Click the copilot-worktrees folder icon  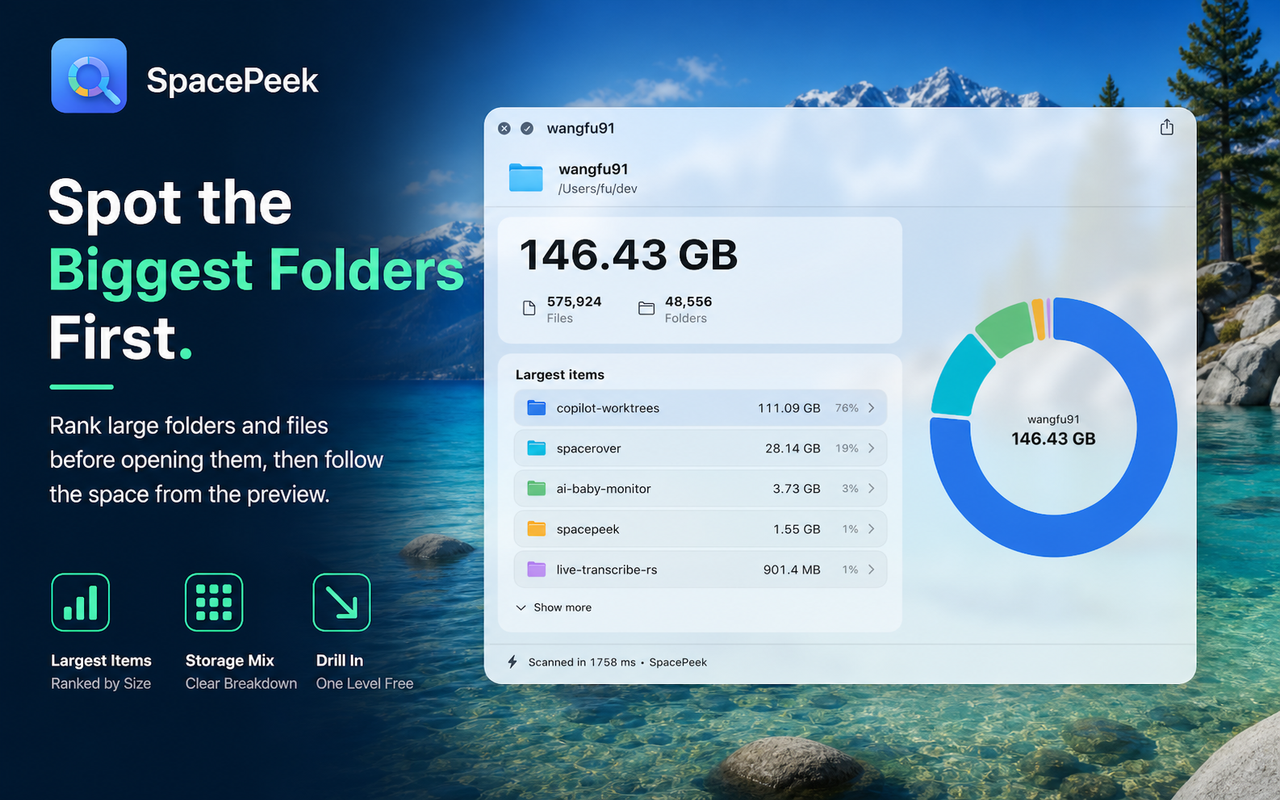click(536, 408)
